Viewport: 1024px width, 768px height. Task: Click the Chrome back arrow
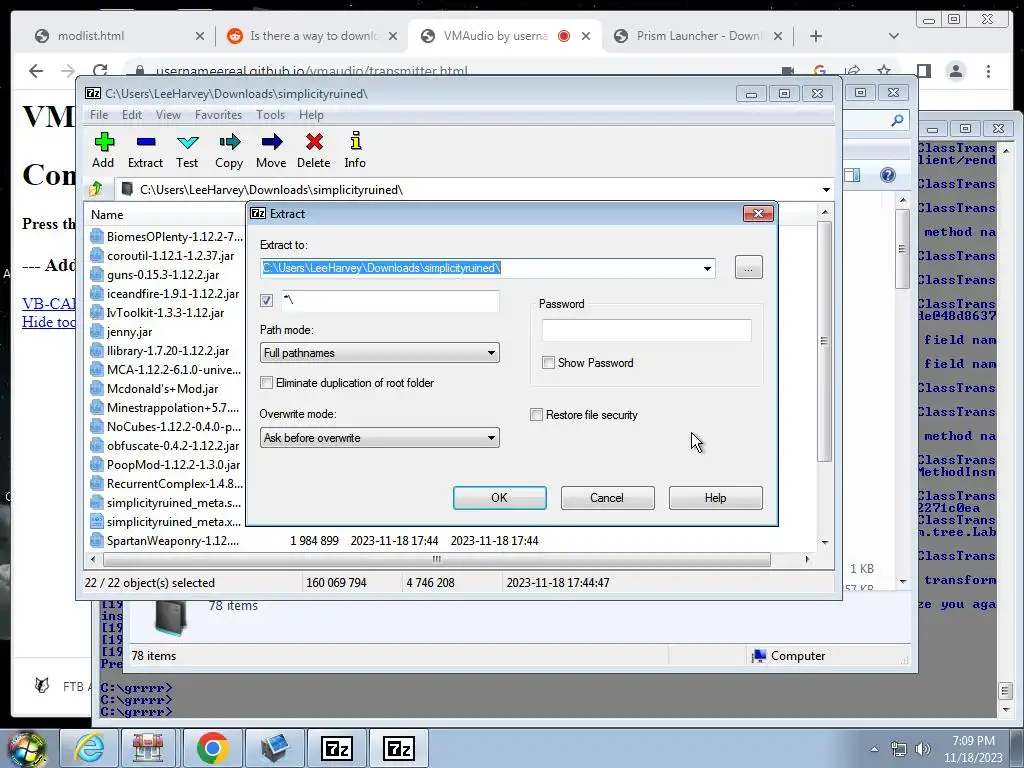36,71
